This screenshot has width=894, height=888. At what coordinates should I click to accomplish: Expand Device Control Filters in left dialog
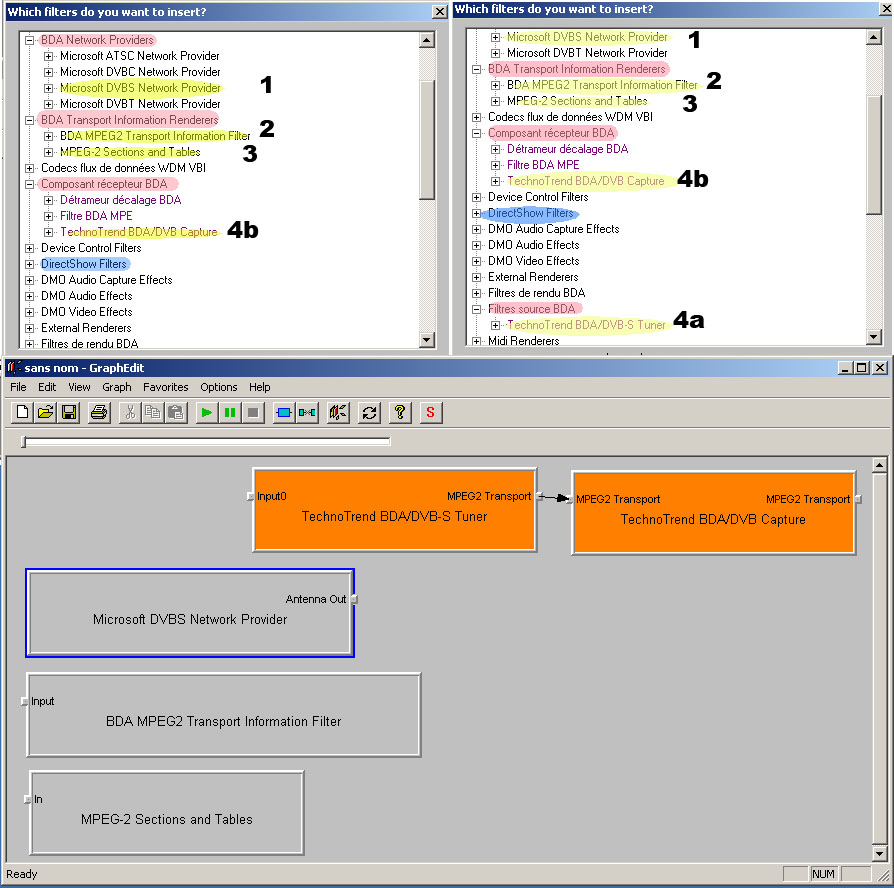pos(29,248)
